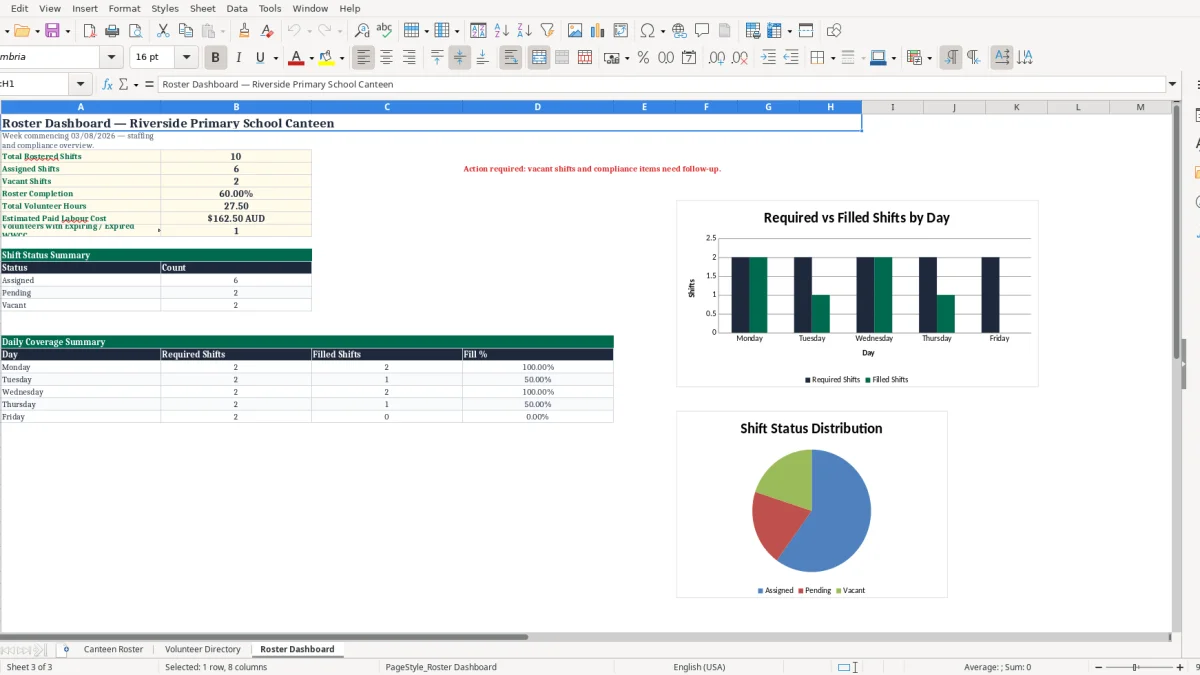Viewport: 1200px width, 675px height.
Task: Open the Tools menu
Action: coord(270,8)
